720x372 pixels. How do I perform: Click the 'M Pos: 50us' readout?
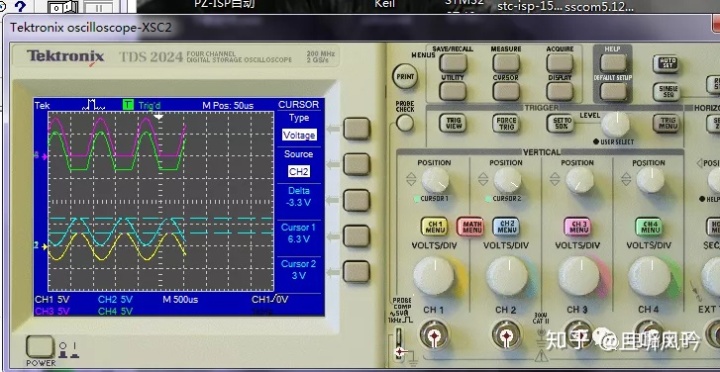(x=228, y=106)
